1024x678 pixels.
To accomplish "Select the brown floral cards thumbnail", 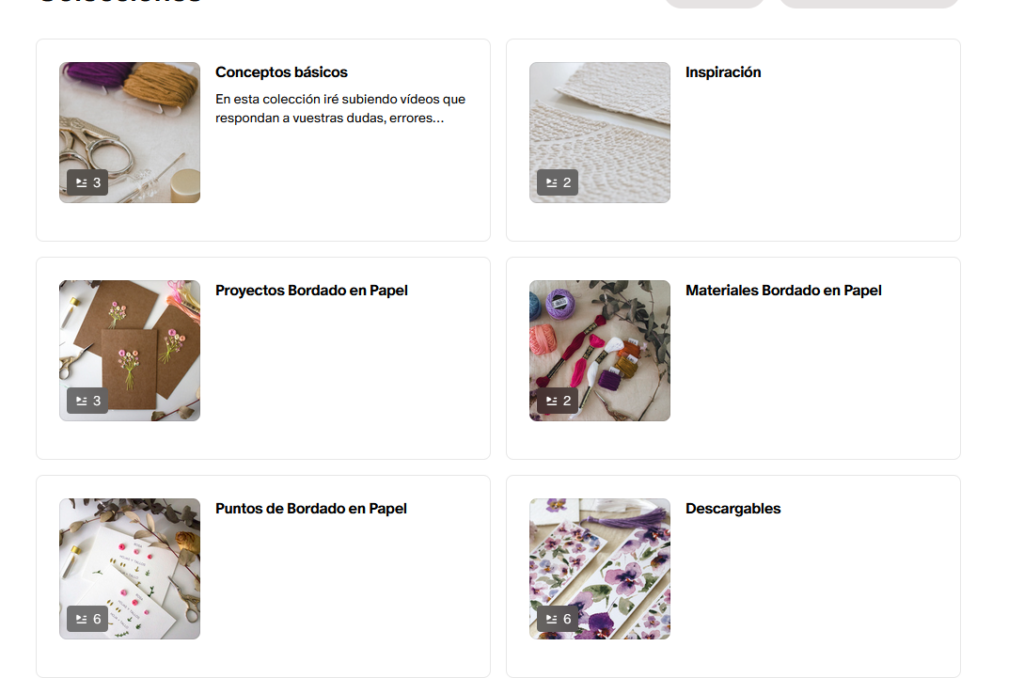I will point(129,351).
